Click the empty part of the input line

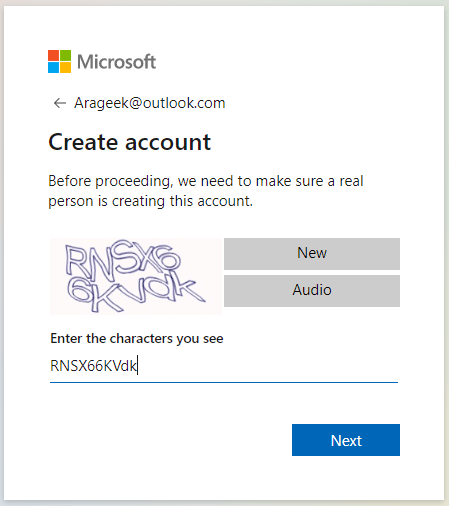(268, 366)
